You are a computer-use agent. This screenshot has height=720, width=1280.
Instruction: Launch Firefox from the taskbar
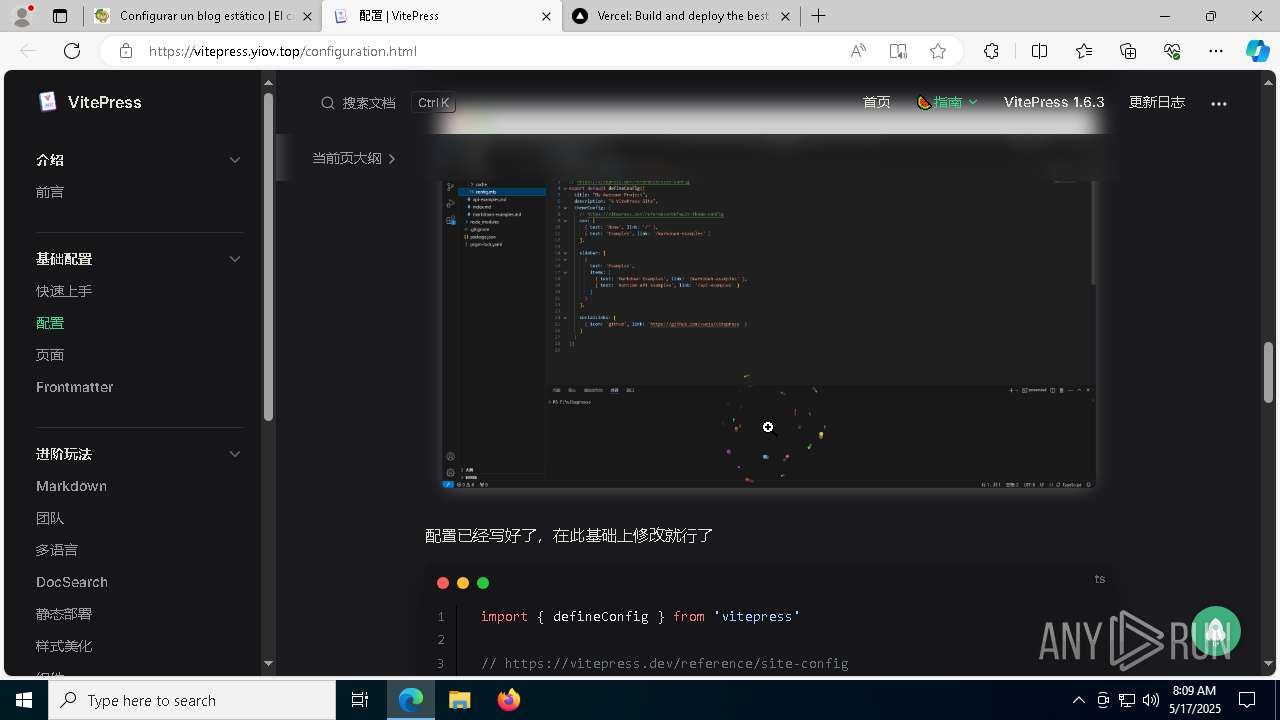[x=509, y=700]
